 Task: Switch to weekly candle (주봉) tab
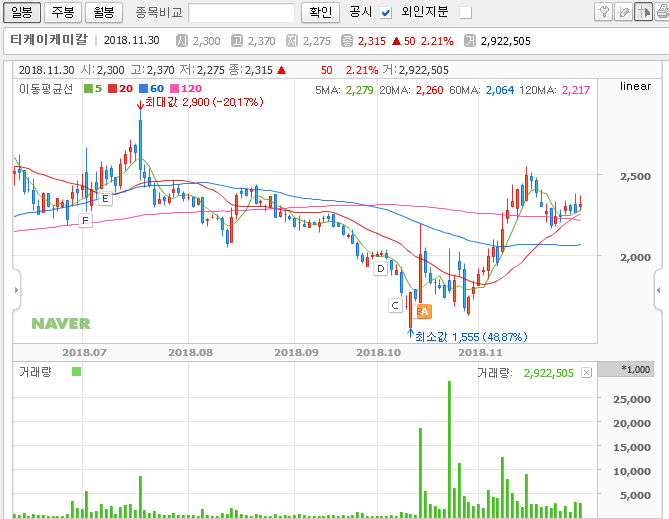(63, 12)
